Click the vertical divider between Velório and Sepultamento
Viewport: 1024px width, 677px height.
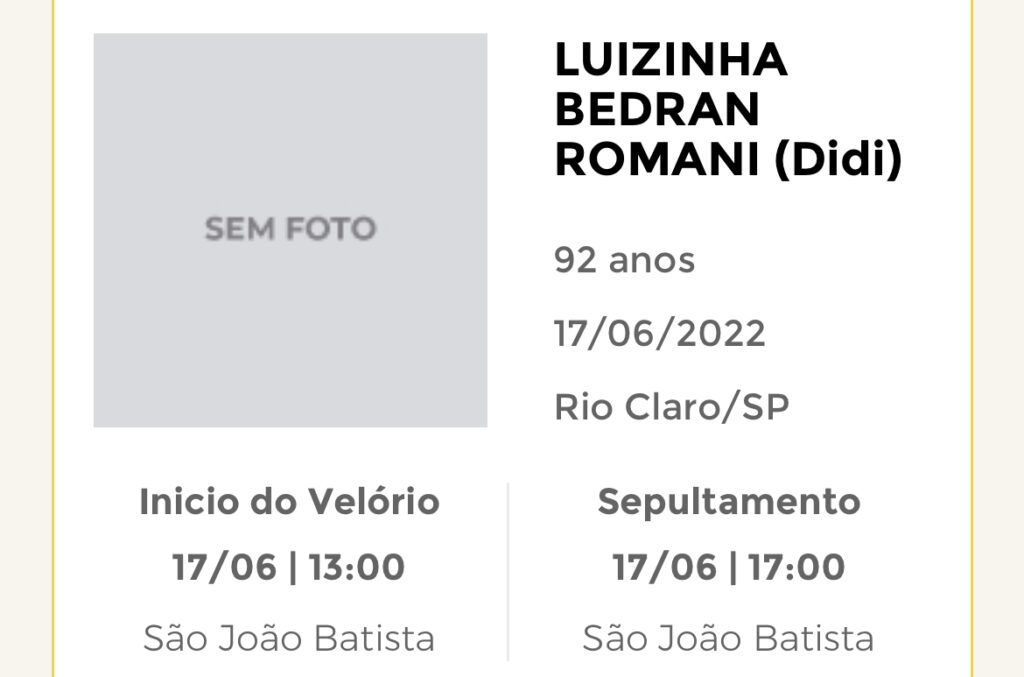[x=508, y=572]
